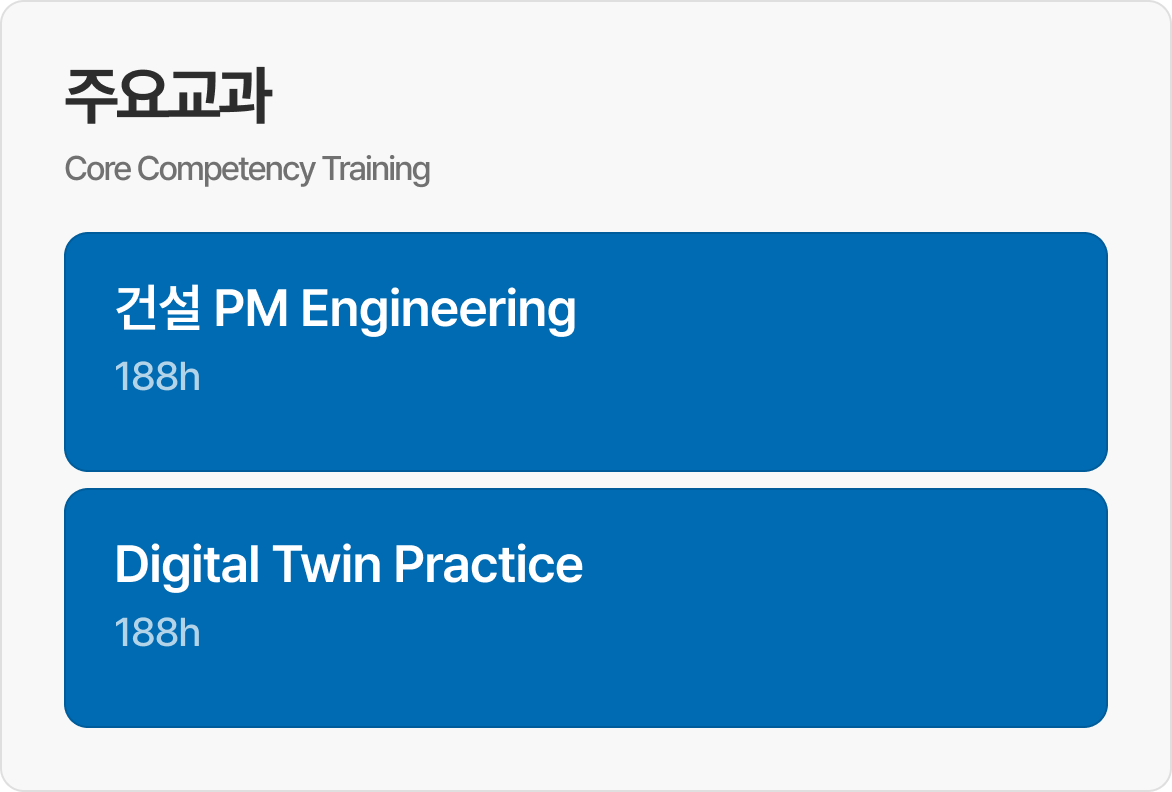Screen dimensions: 1172x792
Task: Click the Digital Twin Practice title text
Action: pyautogui.click(x=348, y=564)
